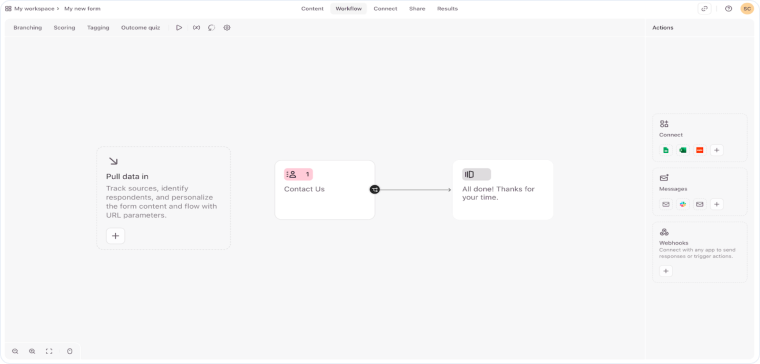The height and width of the screenshot is (364, 760).
Task: Open the Outcome quiz option
Action: point(141,28)
